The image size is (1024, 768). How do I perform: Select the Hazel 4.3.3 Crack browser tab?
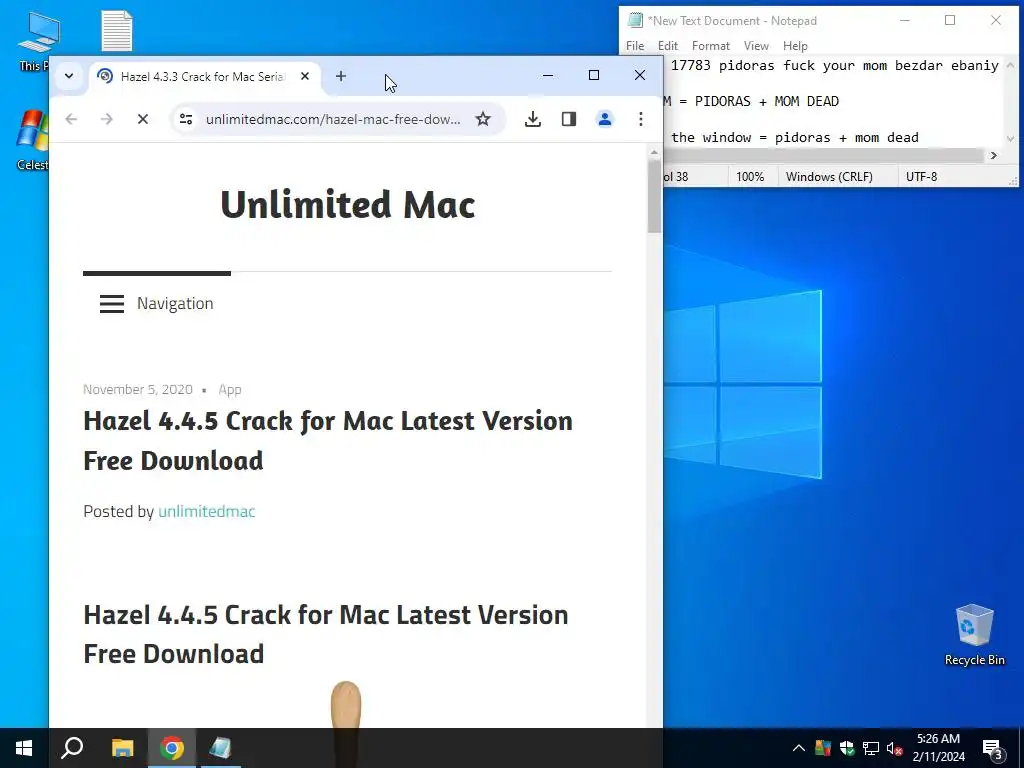pyautogui.click(x=204, y=76)
